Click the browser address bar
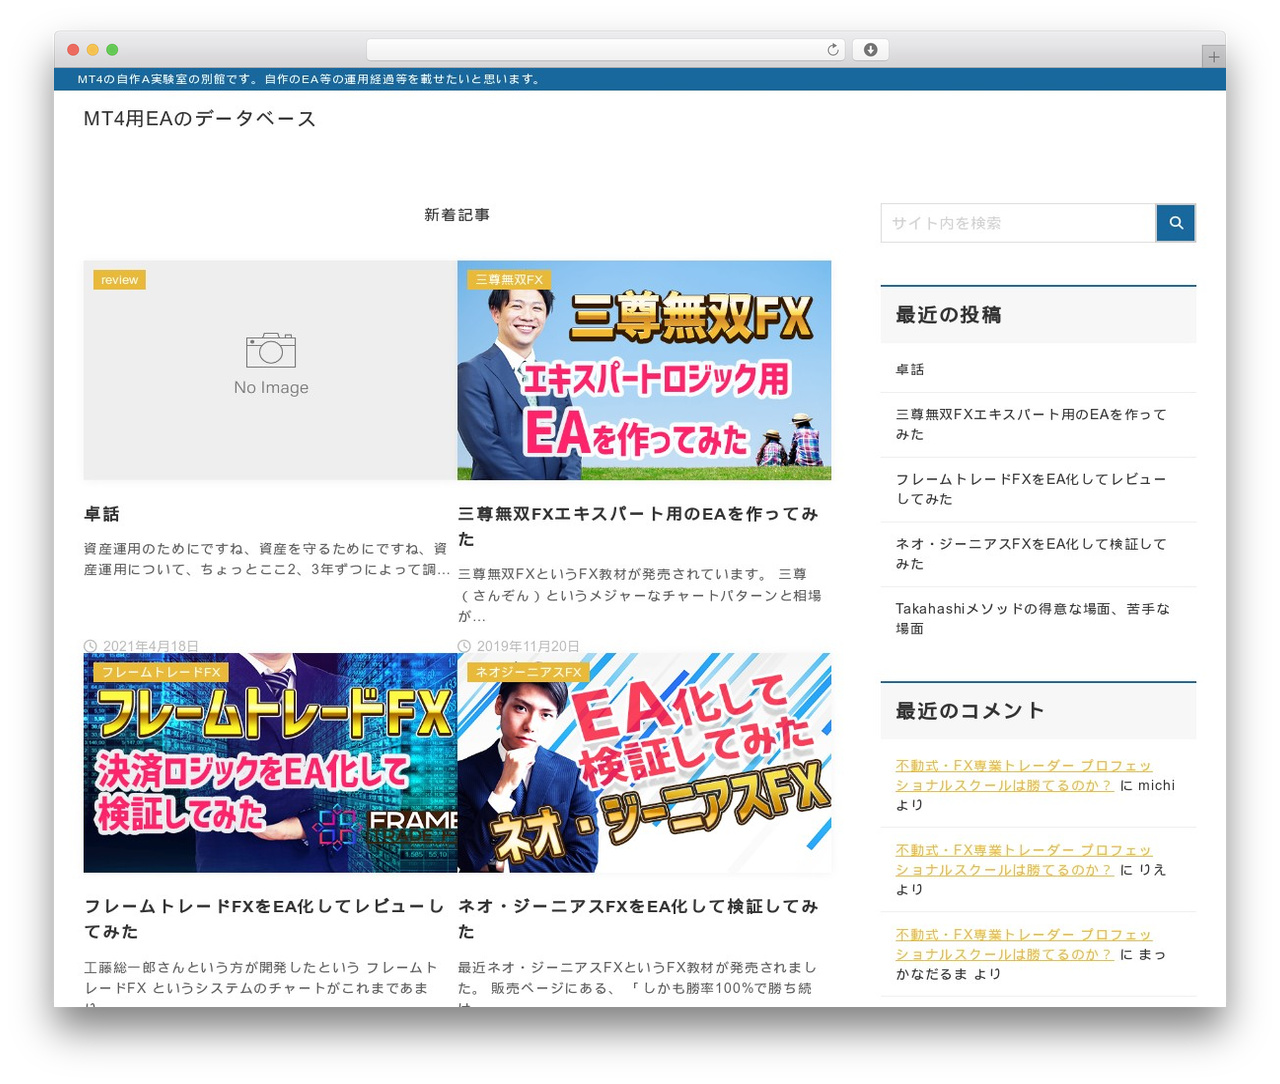 tap(606, 50)
